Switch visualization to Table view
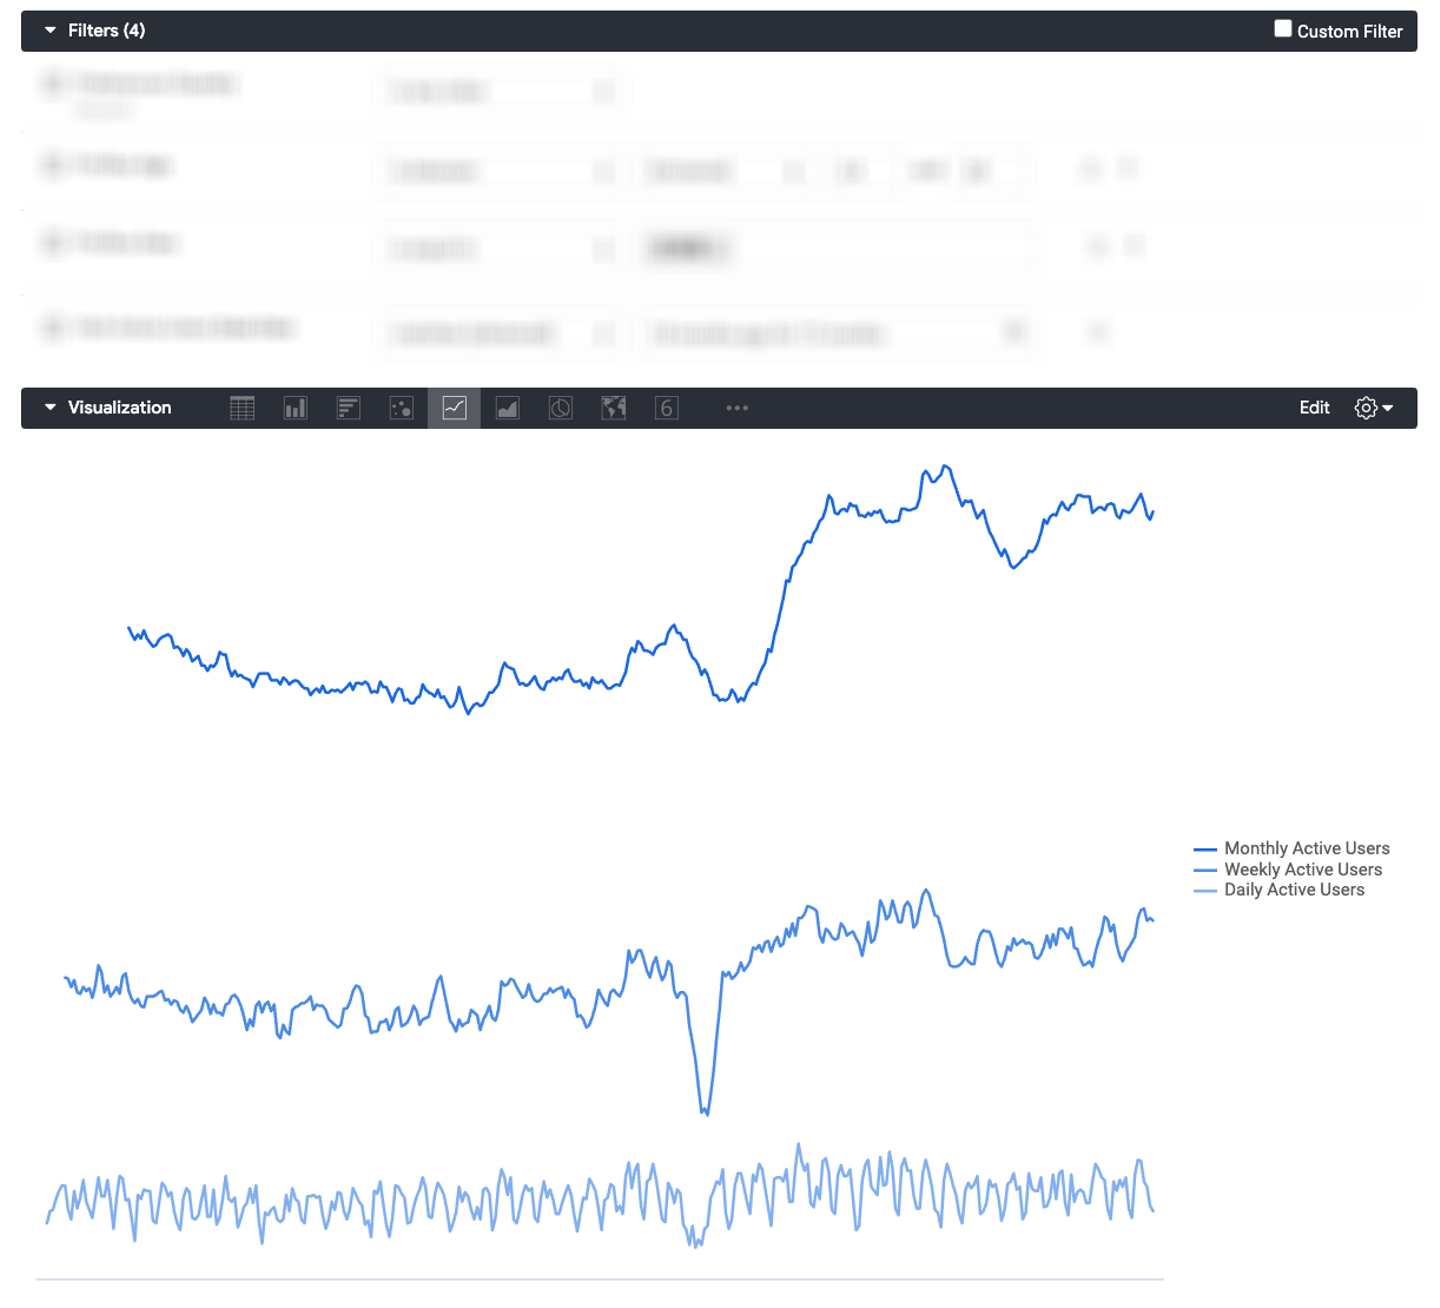Image resolution: width=1440 pixels, height=1308 pixels. click(x=242, y=408)
